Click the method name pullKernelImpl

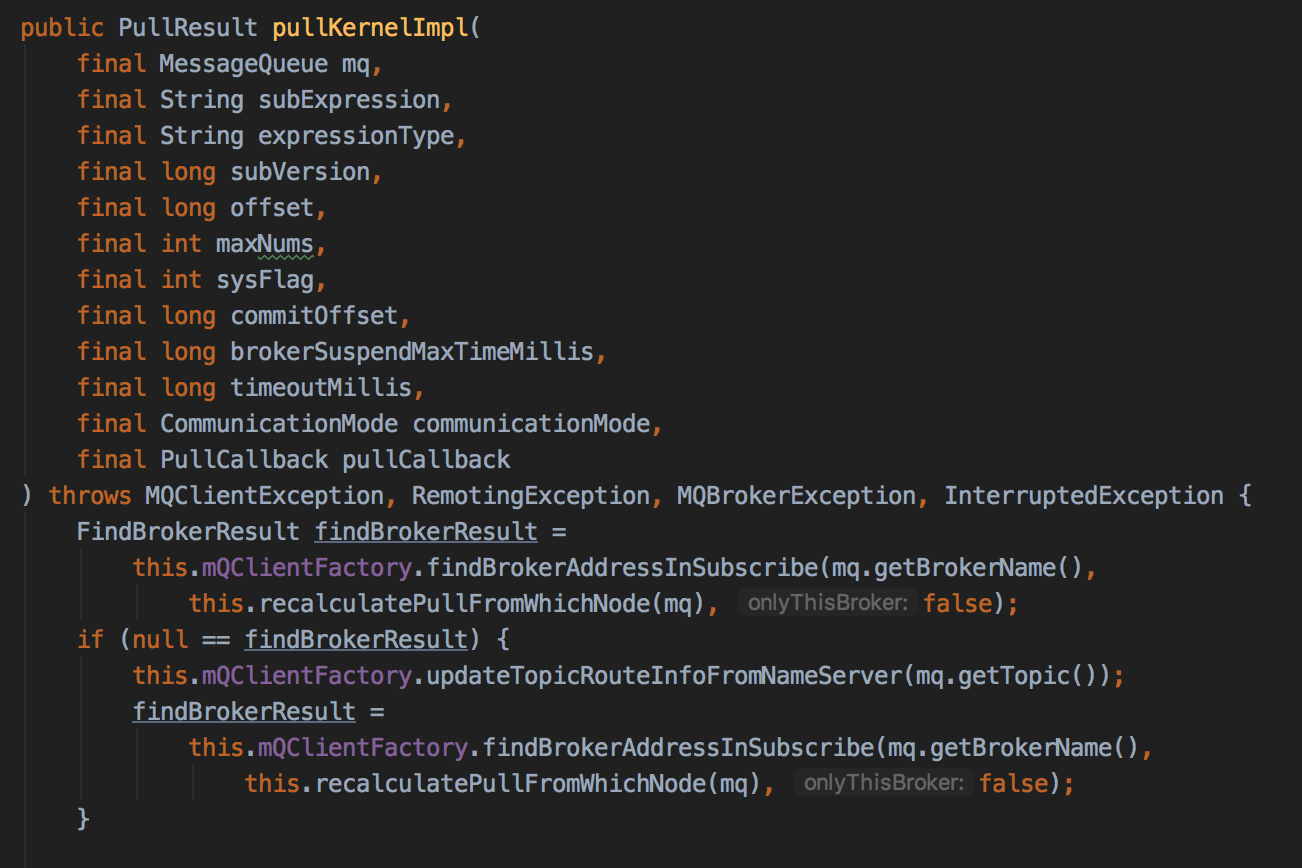[x=369, y=28]
